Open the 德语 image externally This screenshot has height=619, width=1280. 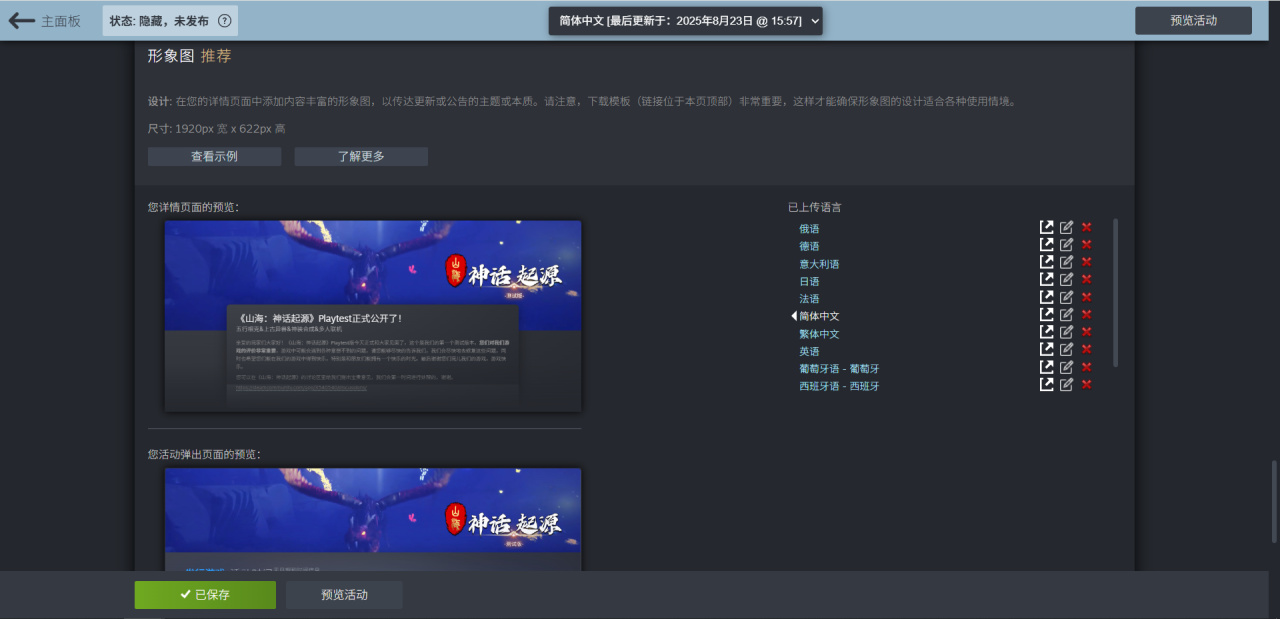click(x=1047, y=245)
